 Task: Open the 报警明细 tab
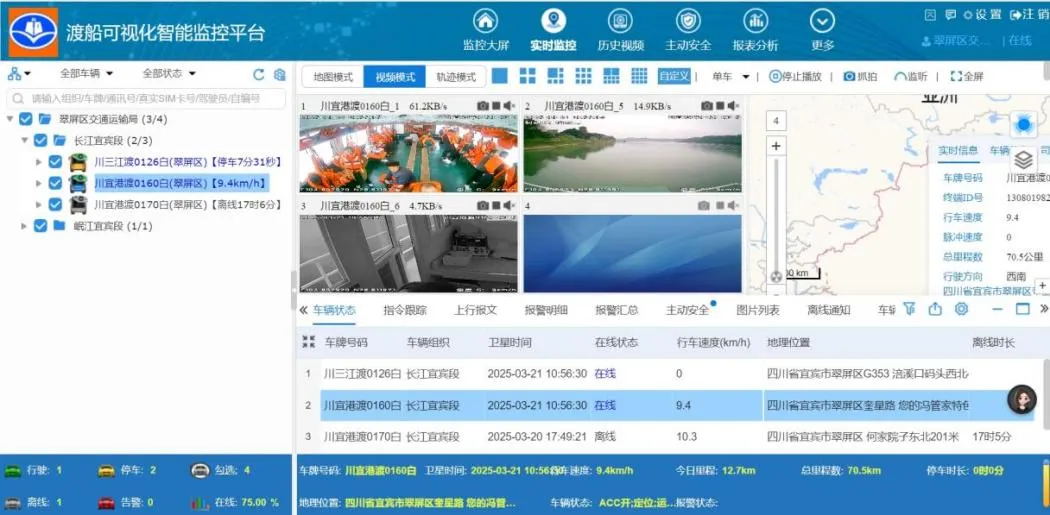[546, 310]
